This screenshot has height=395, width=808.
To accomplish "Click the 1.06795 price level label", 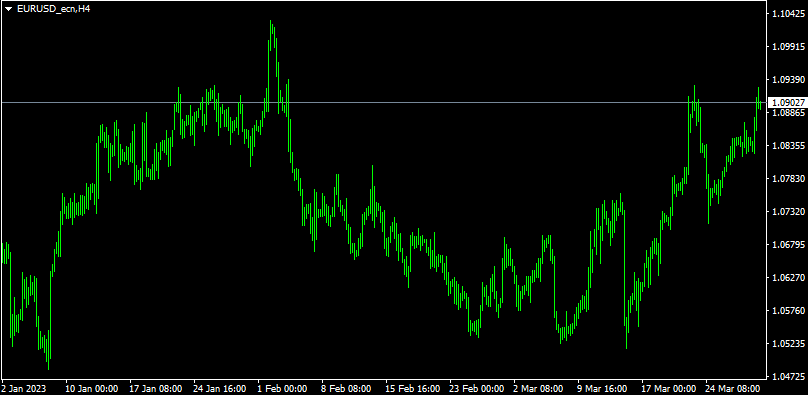I will [x=787, y=245].
